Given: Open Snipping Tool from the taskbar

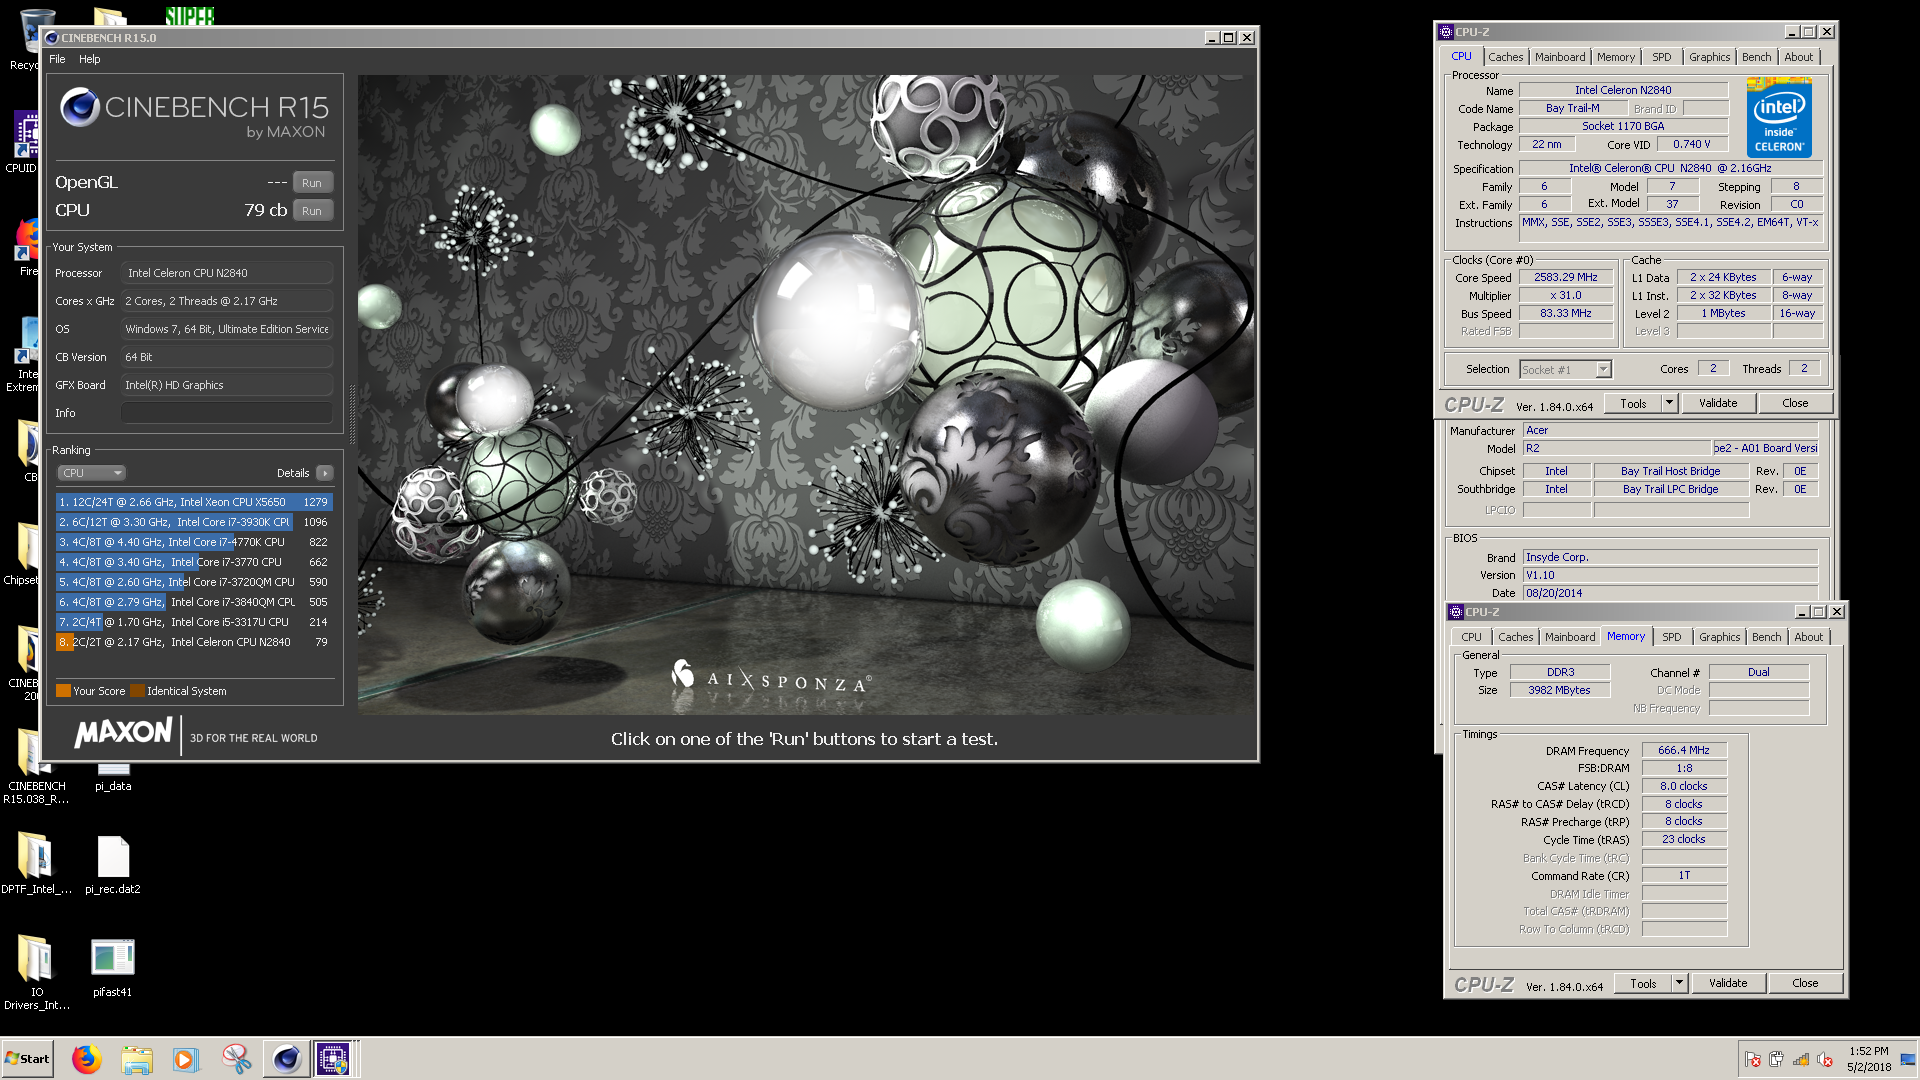Looking at the screenshot, I should point(237,1059).
